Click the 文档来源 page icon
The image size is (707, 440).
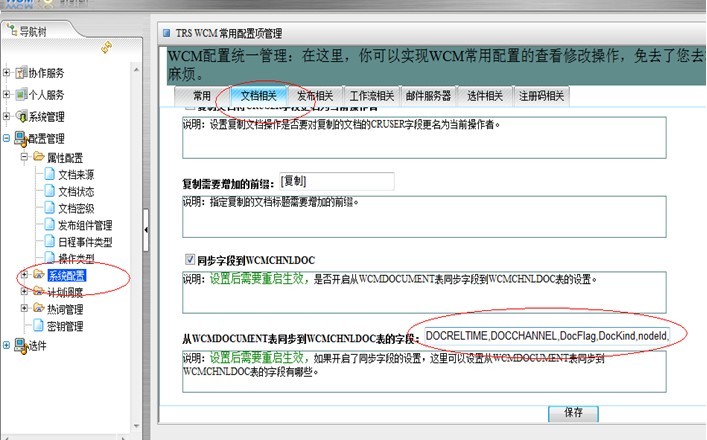point(49,174)
